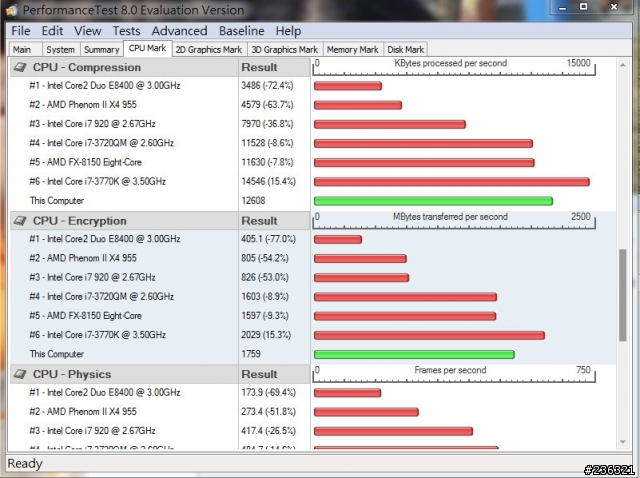This screenshot has width=640, height=478.
Task: Click the Compression result 14546 (15.4%)
Action: coord(268,182)
